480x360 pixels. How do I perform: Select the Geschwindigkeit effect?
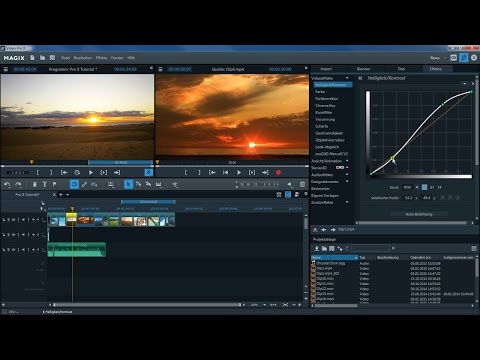[x=329, y=133]
